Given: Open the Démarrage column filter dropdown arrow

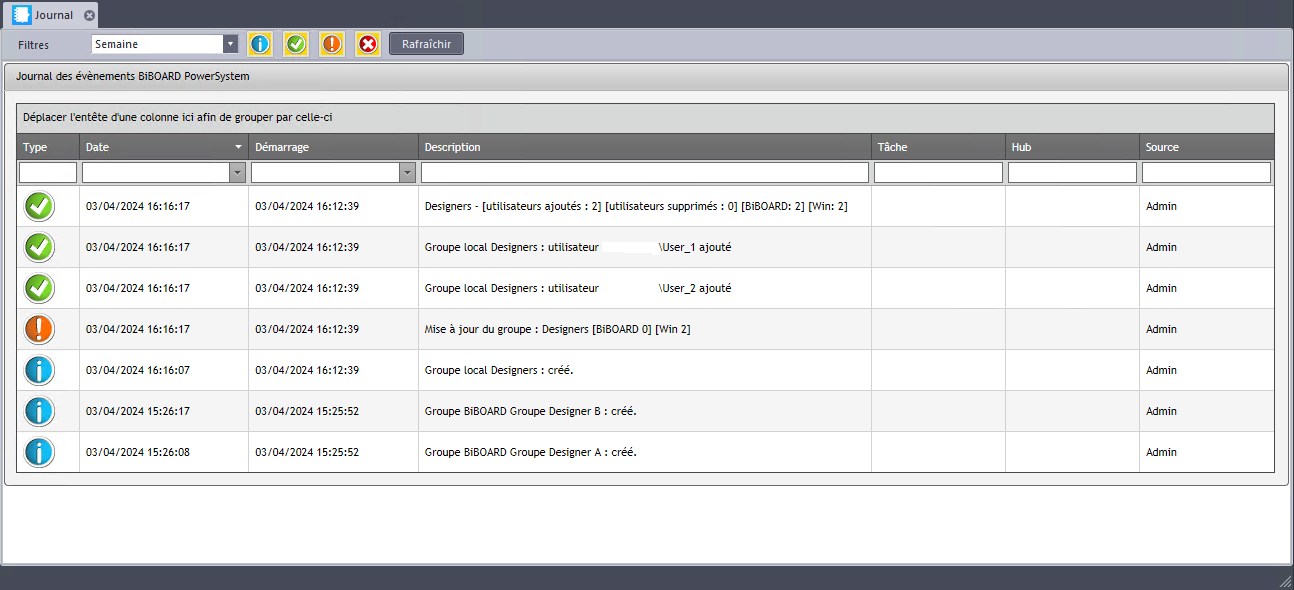Looking at the screenshot, I should pyautogui.click(x=407, y=173).
